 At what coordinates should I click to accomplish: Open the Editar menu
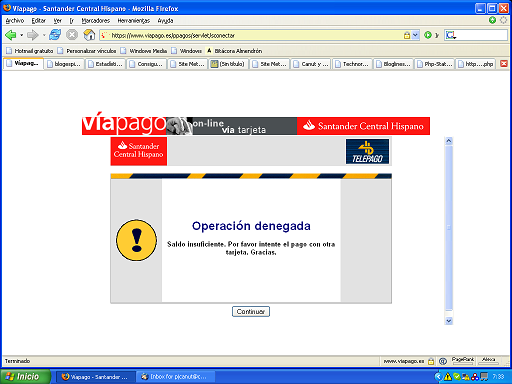click(x=38, y=21)
